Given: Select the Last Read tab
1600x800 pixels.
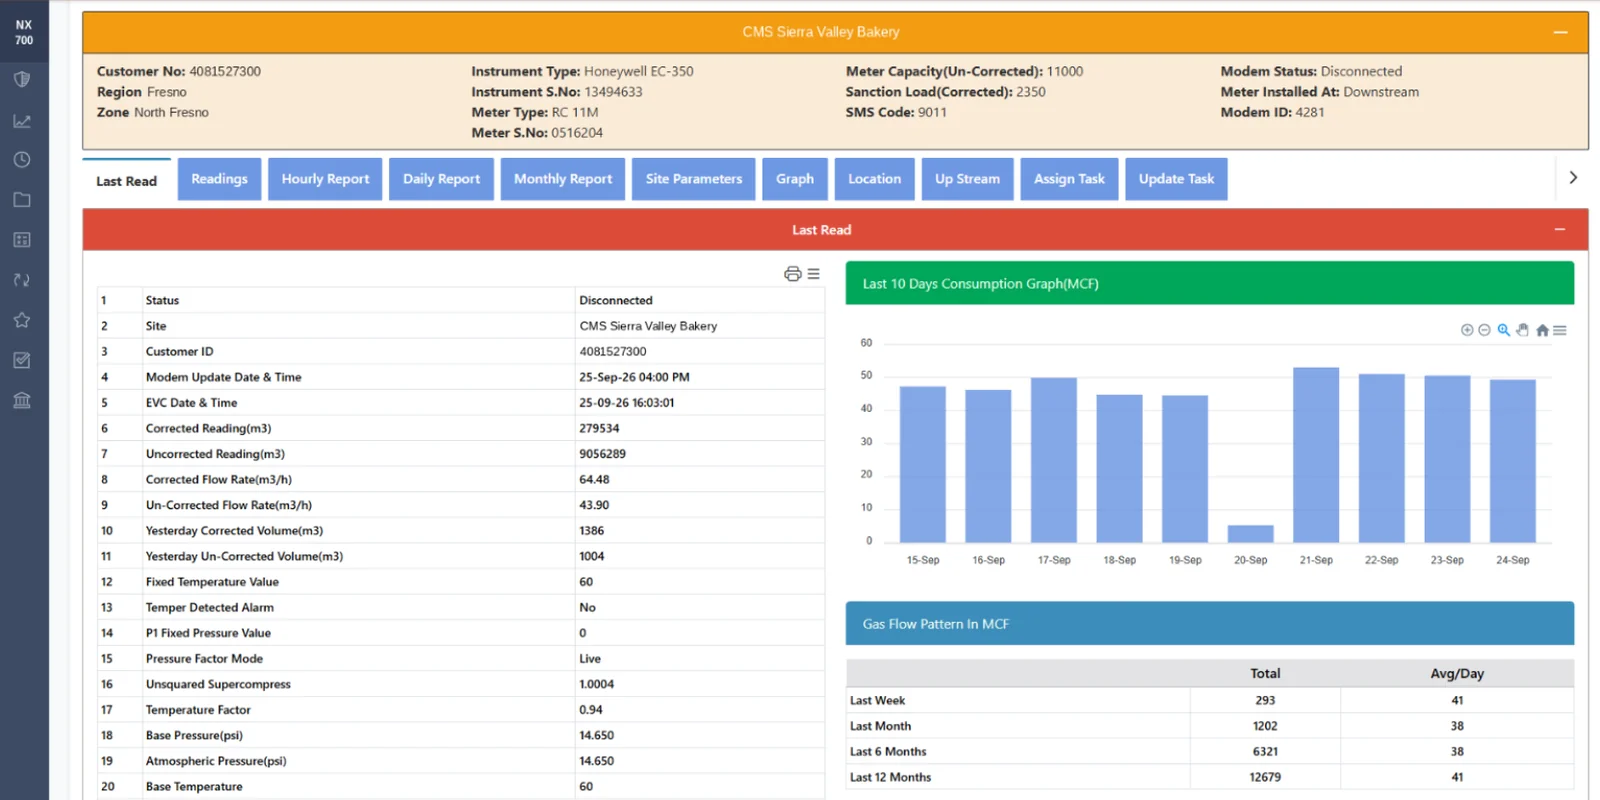Looking at the screenshot, I should click(127, 181).
